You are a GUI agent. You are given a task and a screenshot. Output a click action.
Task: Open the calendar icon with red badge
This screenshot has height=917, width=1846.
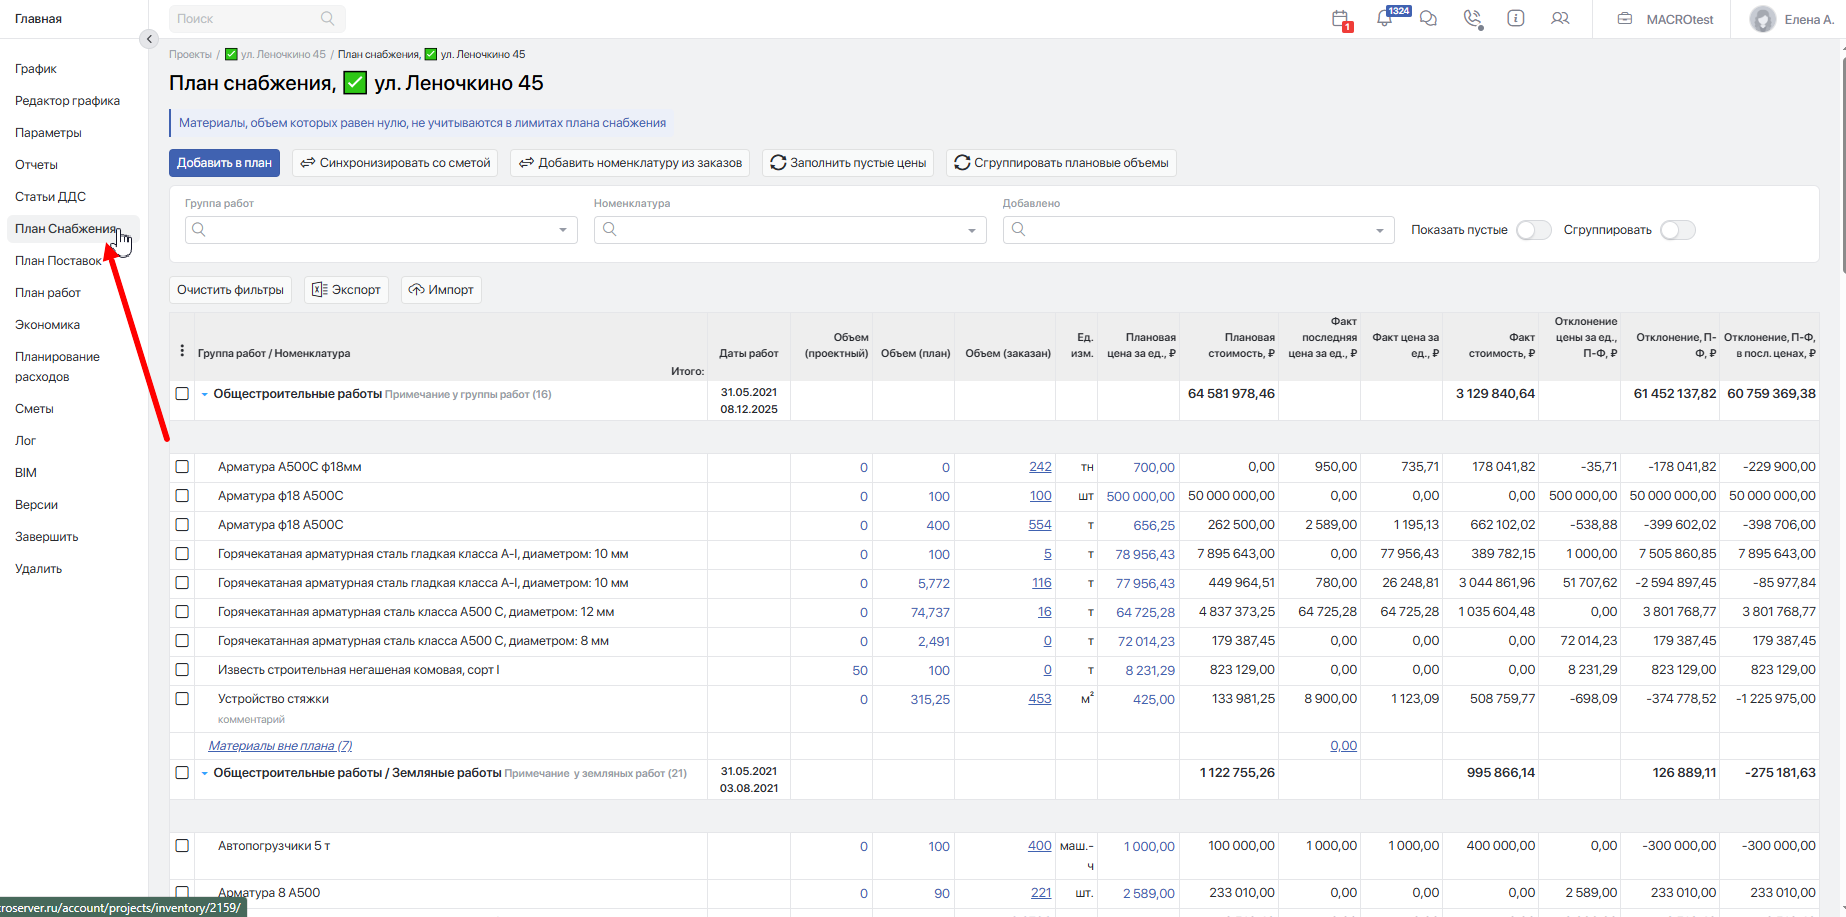tap(1341, 19)
